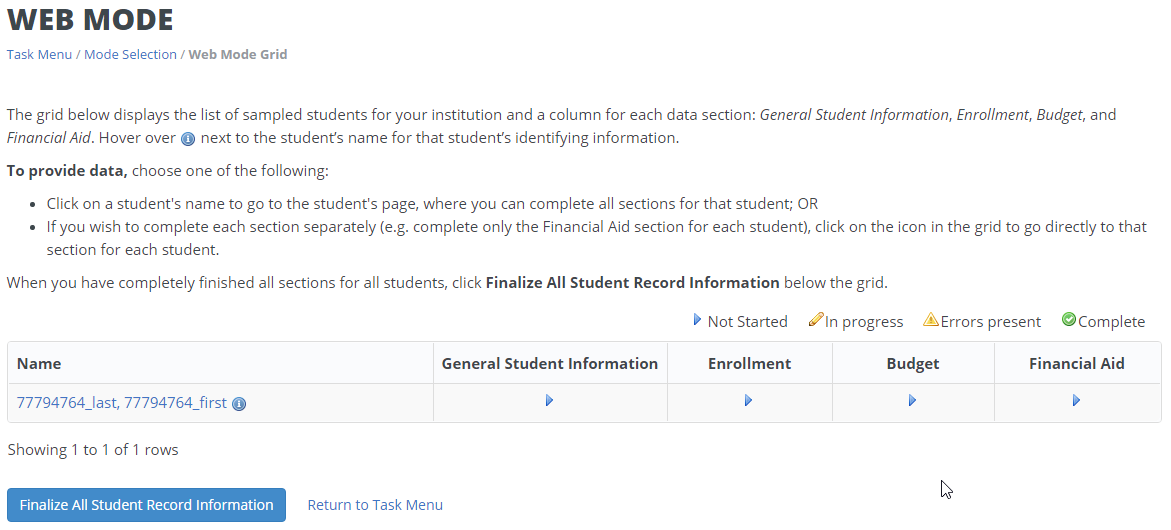Click the Errors present warning triangle icon
Image resolution: width=1171 pixels, height=530 pixels.
click(931, 320)
